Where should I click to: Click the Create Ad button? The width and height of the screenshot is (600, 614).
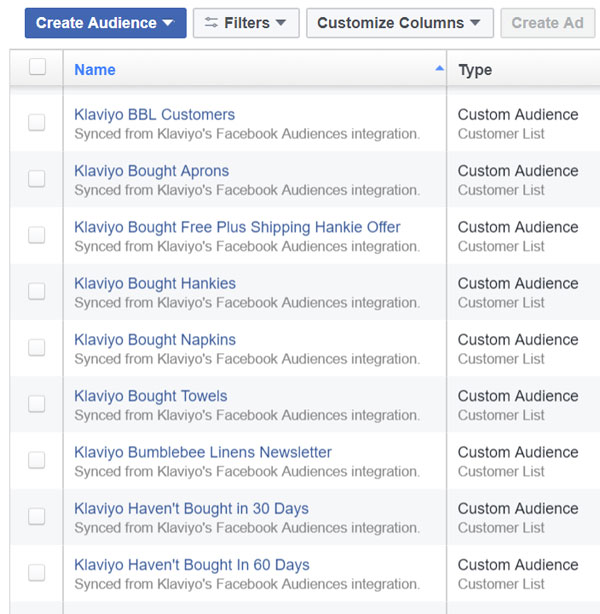pos(548,23)
